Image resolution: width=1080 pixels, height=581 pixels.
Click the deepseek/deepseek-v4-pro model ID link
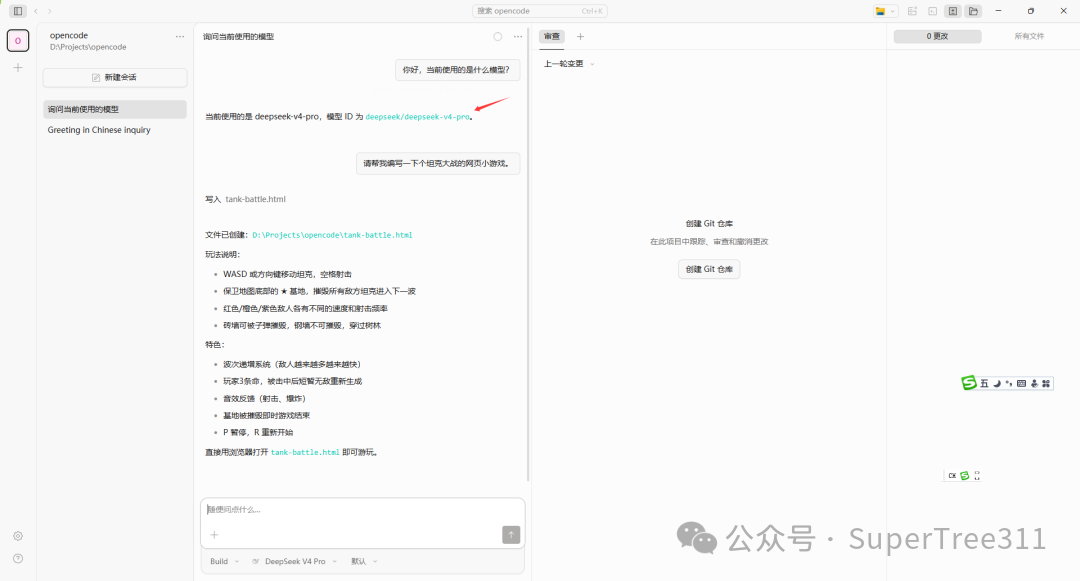click(x=417, y=117)
